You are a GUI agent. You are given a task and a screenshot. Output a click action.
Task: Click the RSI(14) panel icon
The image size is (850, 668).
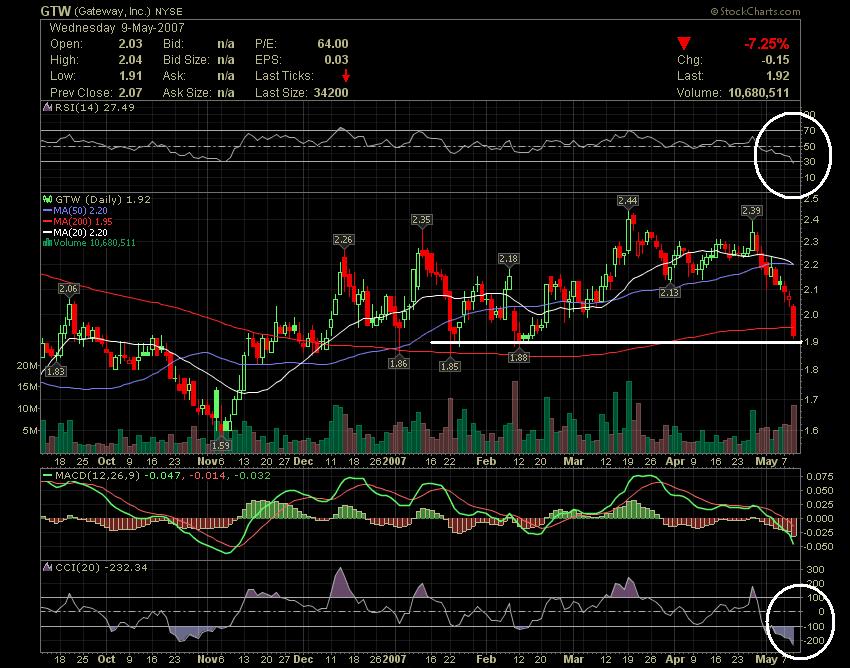point(48,107)
